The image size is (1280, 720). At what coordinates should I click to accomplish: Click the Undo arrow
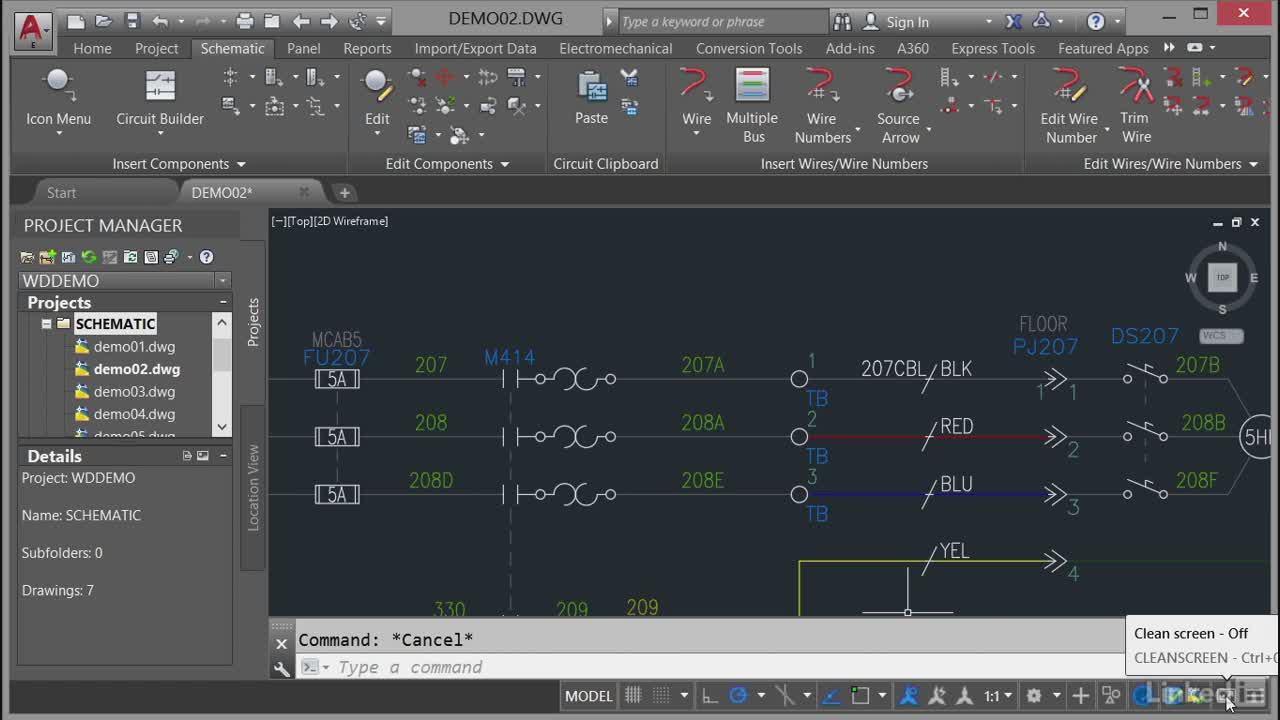(x=160, y=21)
